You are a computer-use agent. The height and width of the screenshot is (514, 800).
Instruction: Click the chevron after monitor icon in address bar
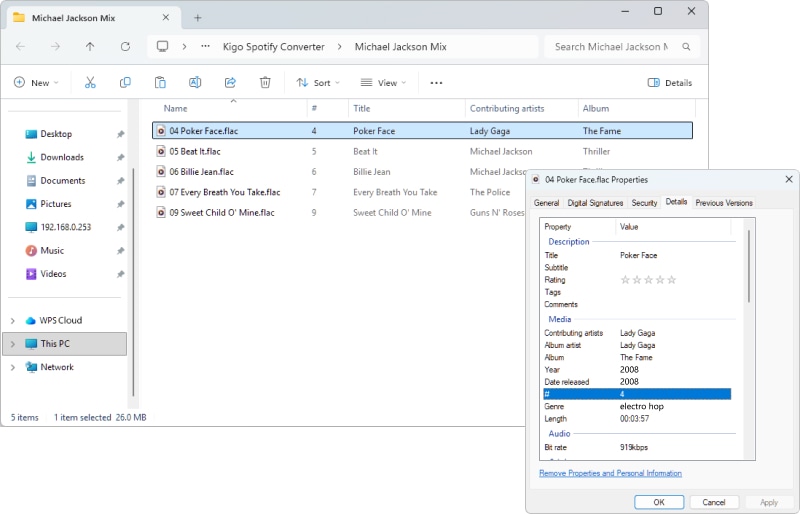184,46
